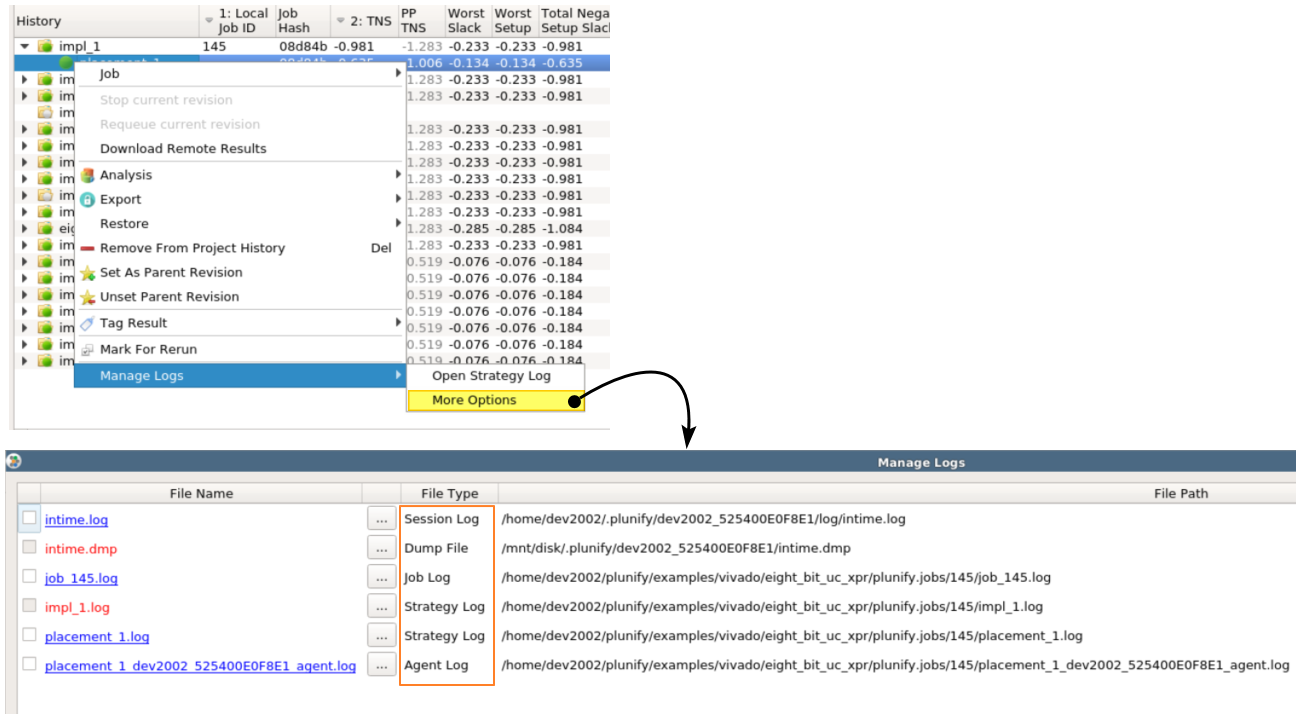
Task: Click the green status dot on placement_1
Action: [64, 61]
